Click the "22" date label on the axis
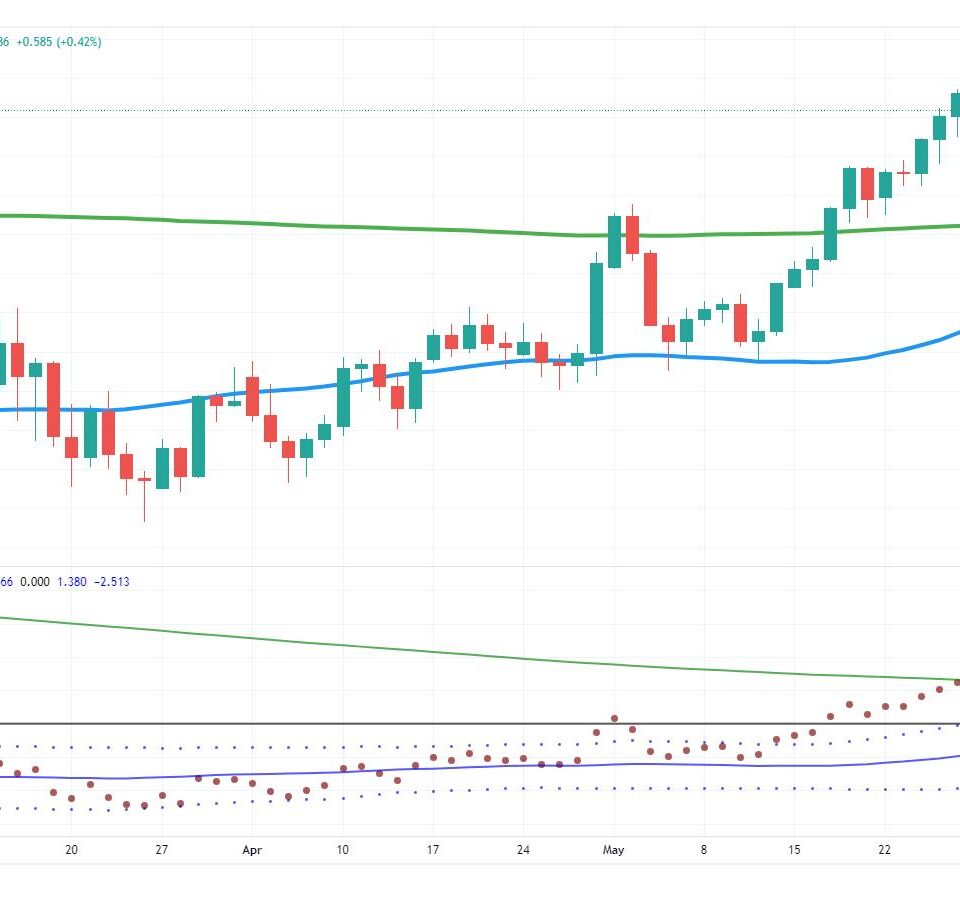Viewport: 960px width, 899px height. [x=885, y=850]
